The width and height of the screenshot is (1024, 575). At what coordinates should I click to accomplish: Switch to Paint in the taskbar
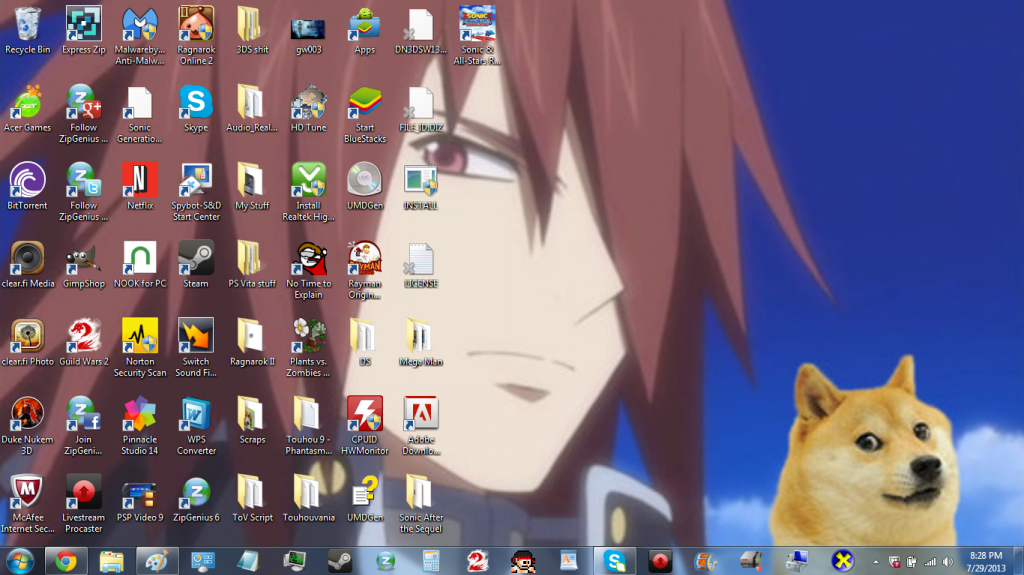point(157,561)
